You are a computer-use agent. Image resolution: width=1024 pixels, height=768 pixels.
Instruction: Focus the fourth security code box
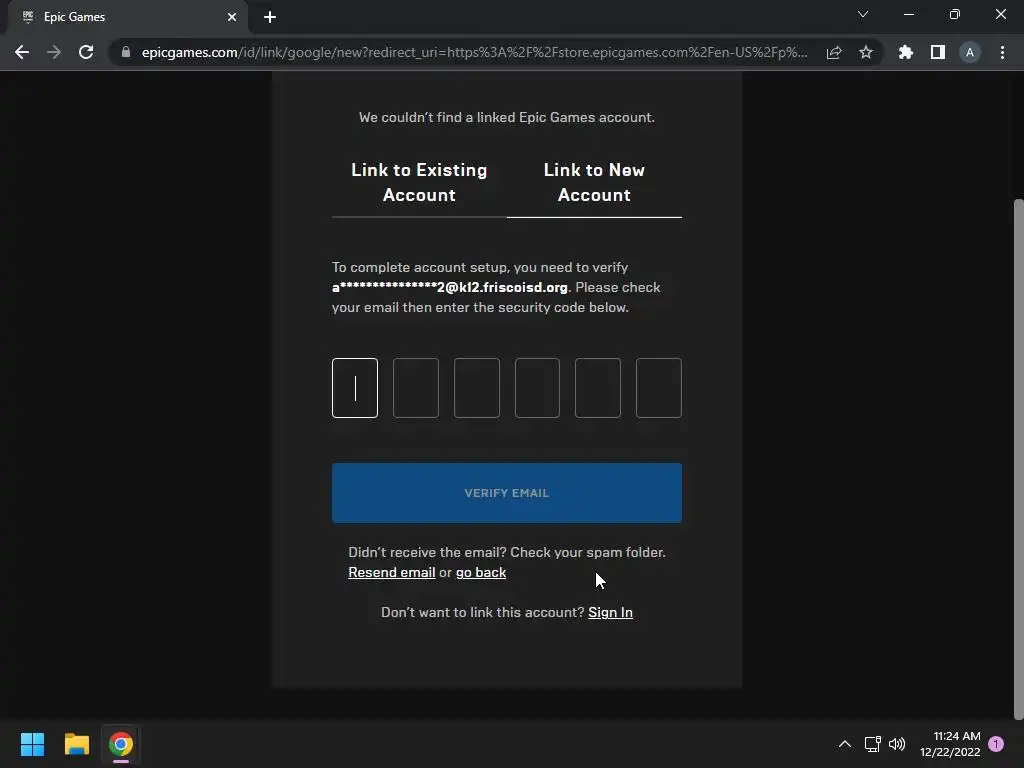(537, 388)
